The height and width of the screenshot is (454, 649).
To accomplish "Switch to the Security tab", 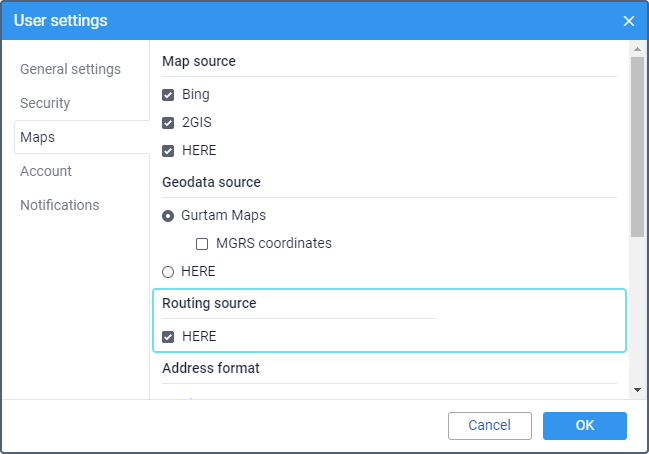I will (x=45, y=103).
